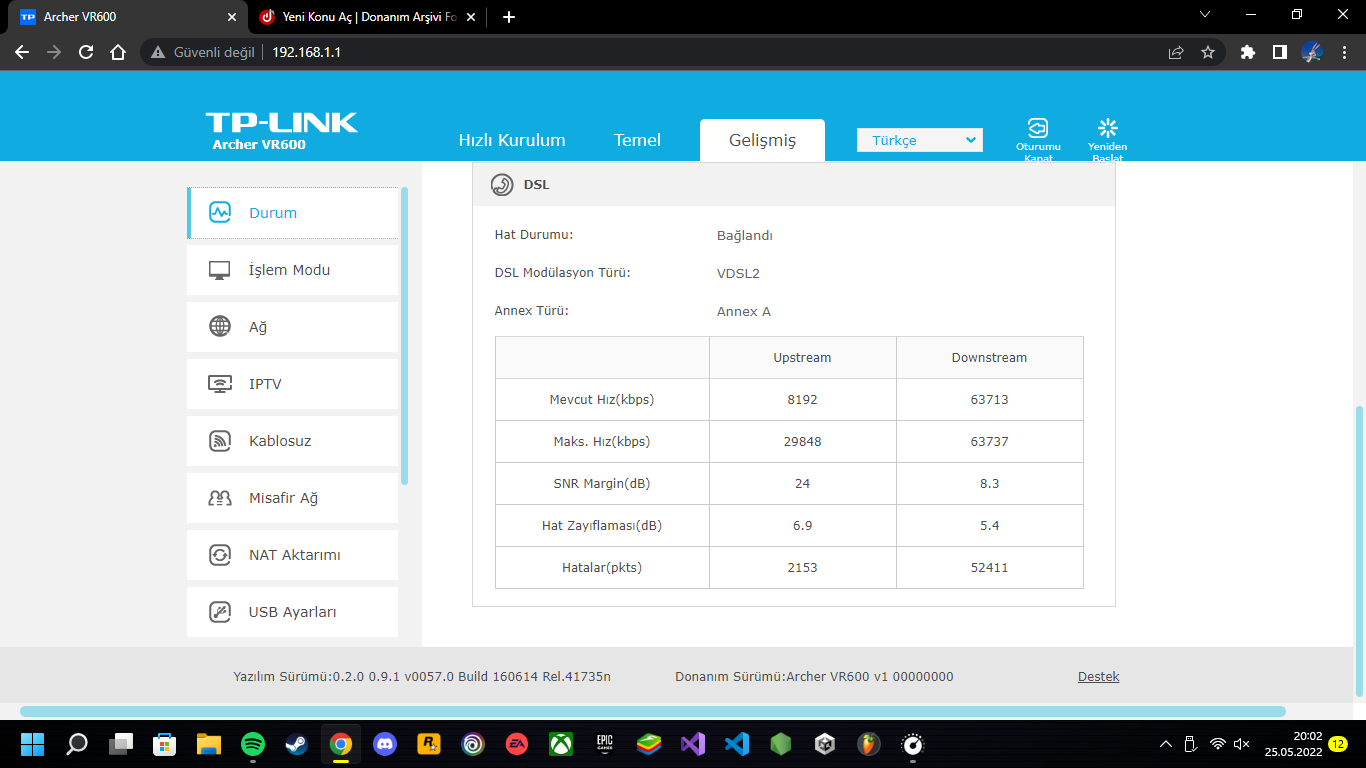Viewport: 1366px width, 768px height.
Task: Switch to the Hızlı Kurulum tab
Action: click(x=512, y=140)
